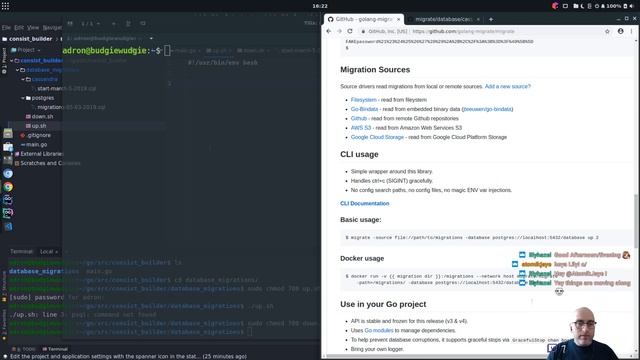Open the browser profile account icon

click(620, 31)
